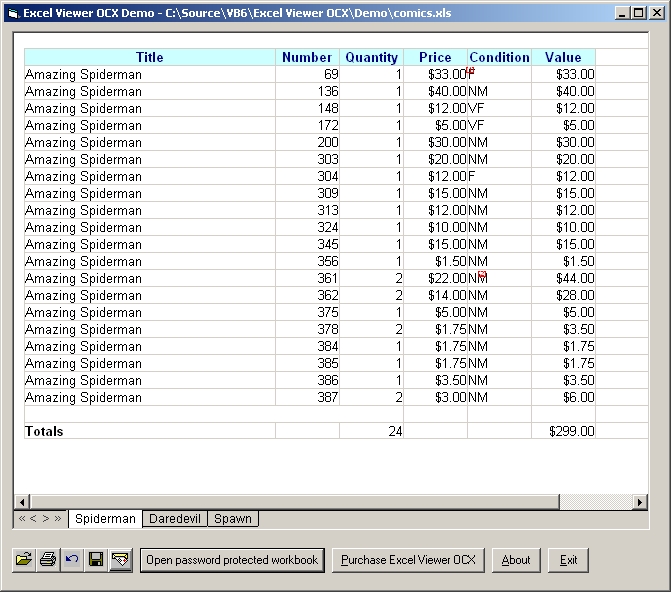Click issue number cell 378
Image resolution: width=671 pixels, height=592 pixels.
click(x=307, y=329)
